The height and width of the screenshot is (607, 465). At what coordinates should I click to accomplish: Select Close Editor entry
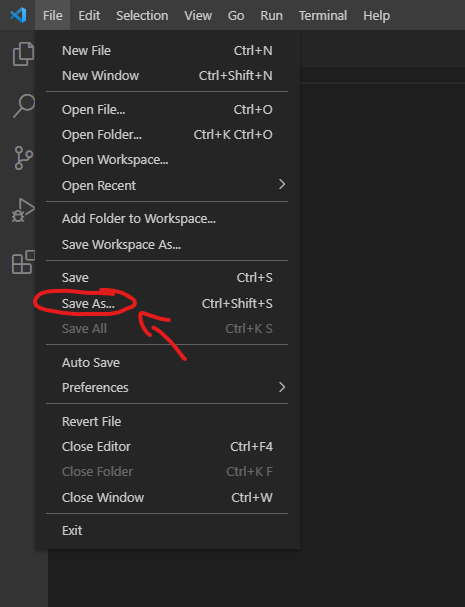coord(167,447)
